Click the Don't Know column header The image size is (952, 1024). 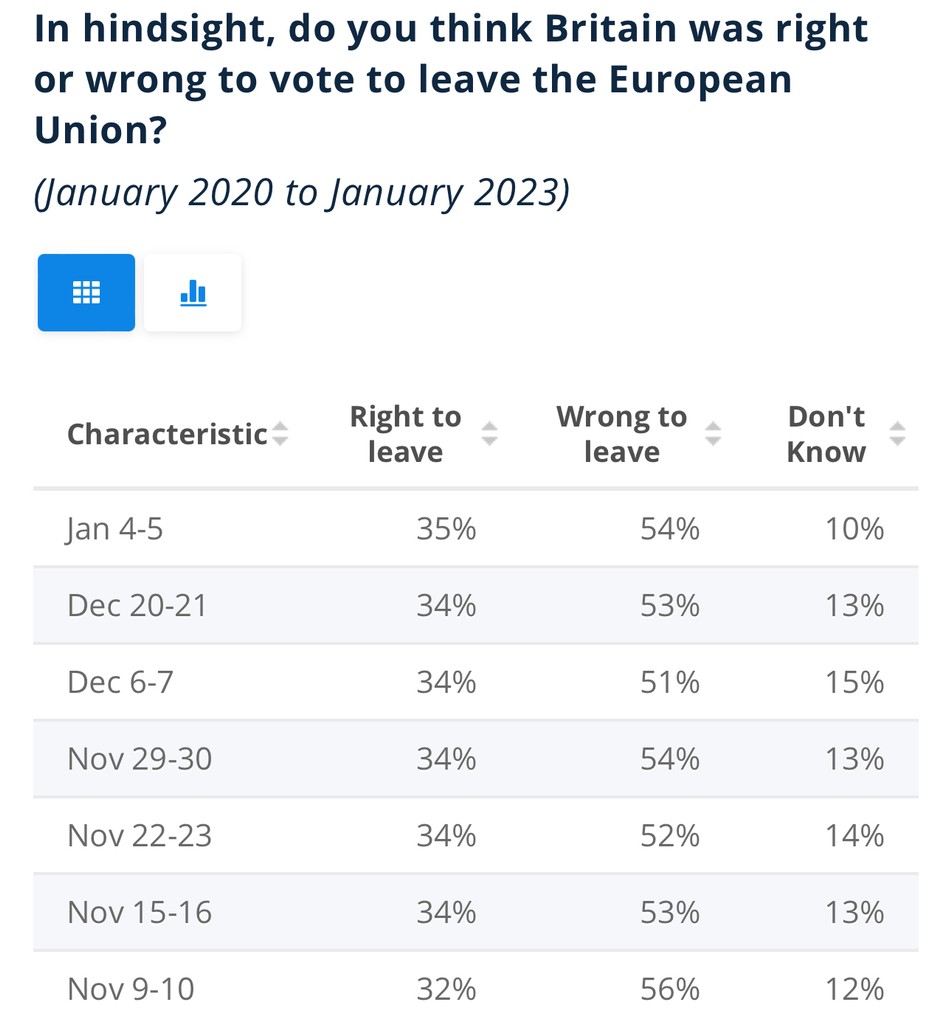[826, 434]
